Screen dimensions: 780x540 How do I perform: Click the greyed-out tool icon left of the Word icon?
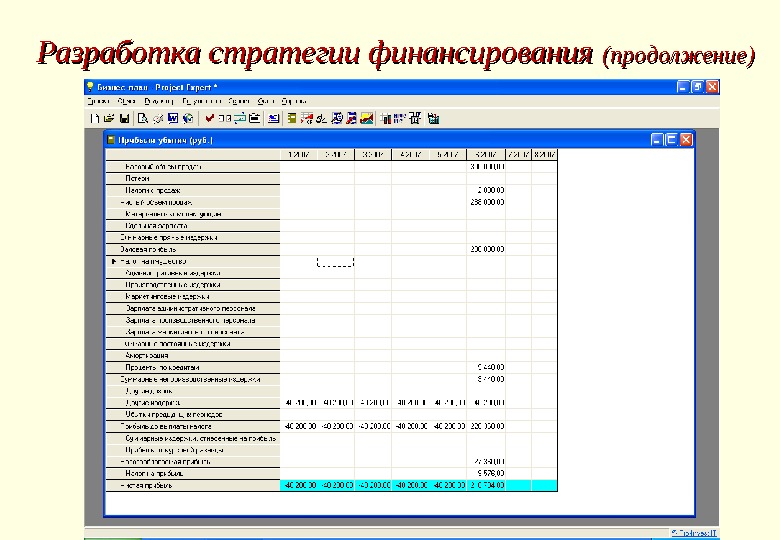pos(158,118)
